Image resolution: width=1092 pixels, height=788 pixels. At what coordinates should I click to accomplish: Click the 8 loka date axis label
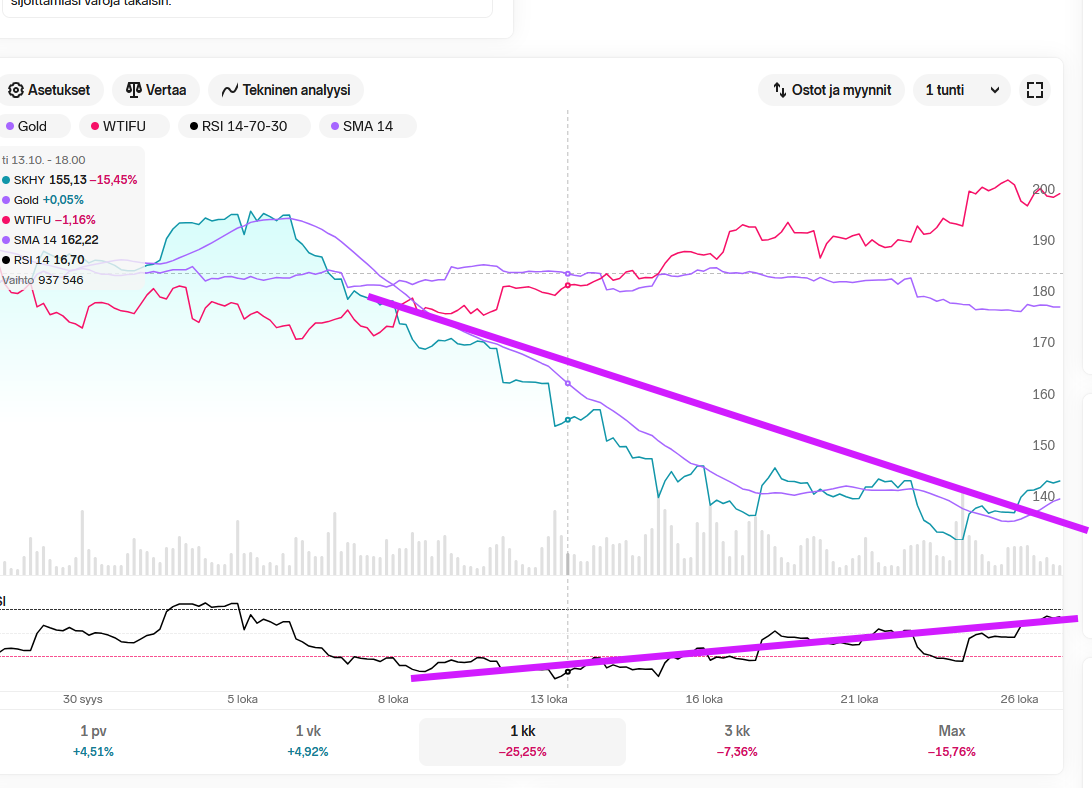point(393,699)
